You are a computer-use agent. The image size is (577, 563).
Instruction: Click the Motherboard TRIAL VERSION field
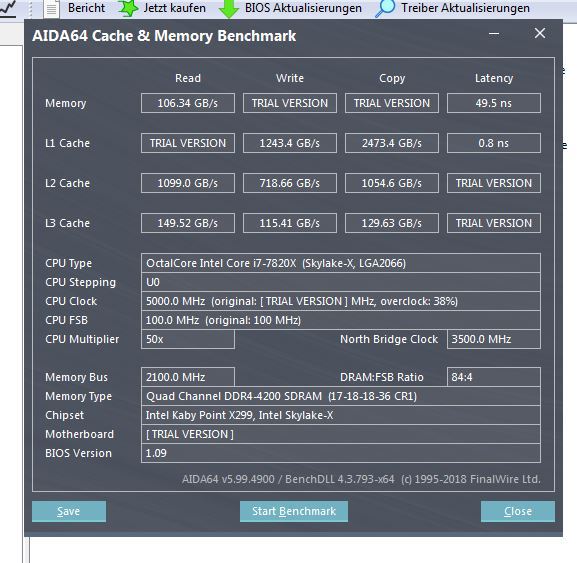pyautogui.click(x=341, y=434)
